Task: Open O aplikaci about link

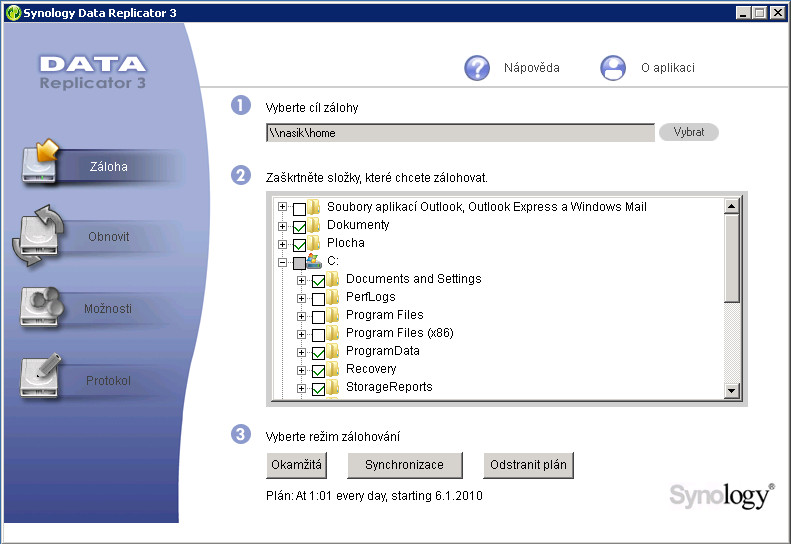Action: point(668,68)
